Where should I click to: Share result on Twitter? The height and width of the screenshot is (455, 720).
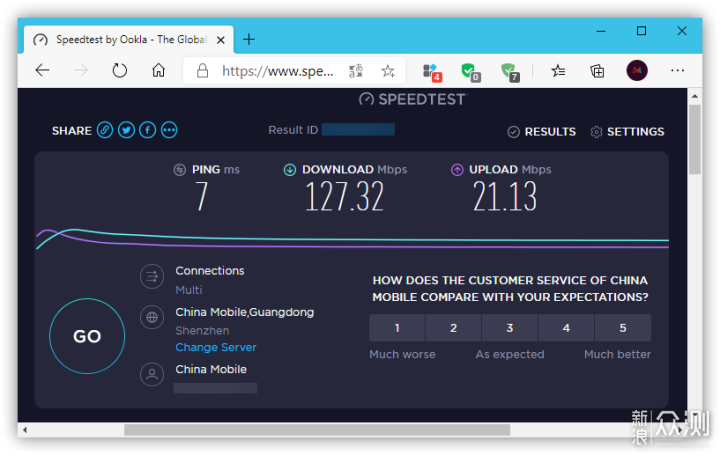[126, 130]
